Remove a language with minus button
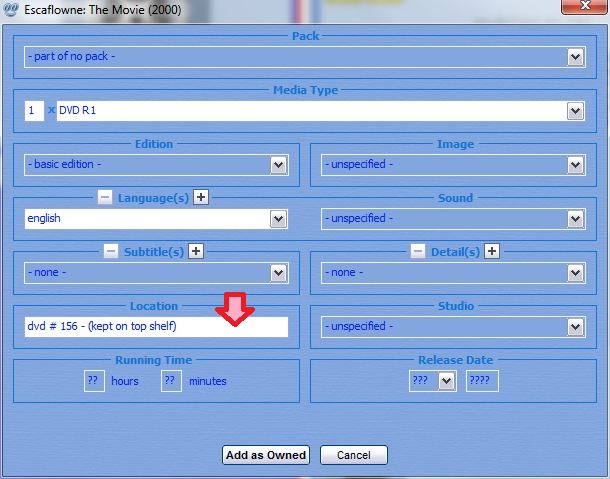Viewport: 610px width, 479px height. 105,197
